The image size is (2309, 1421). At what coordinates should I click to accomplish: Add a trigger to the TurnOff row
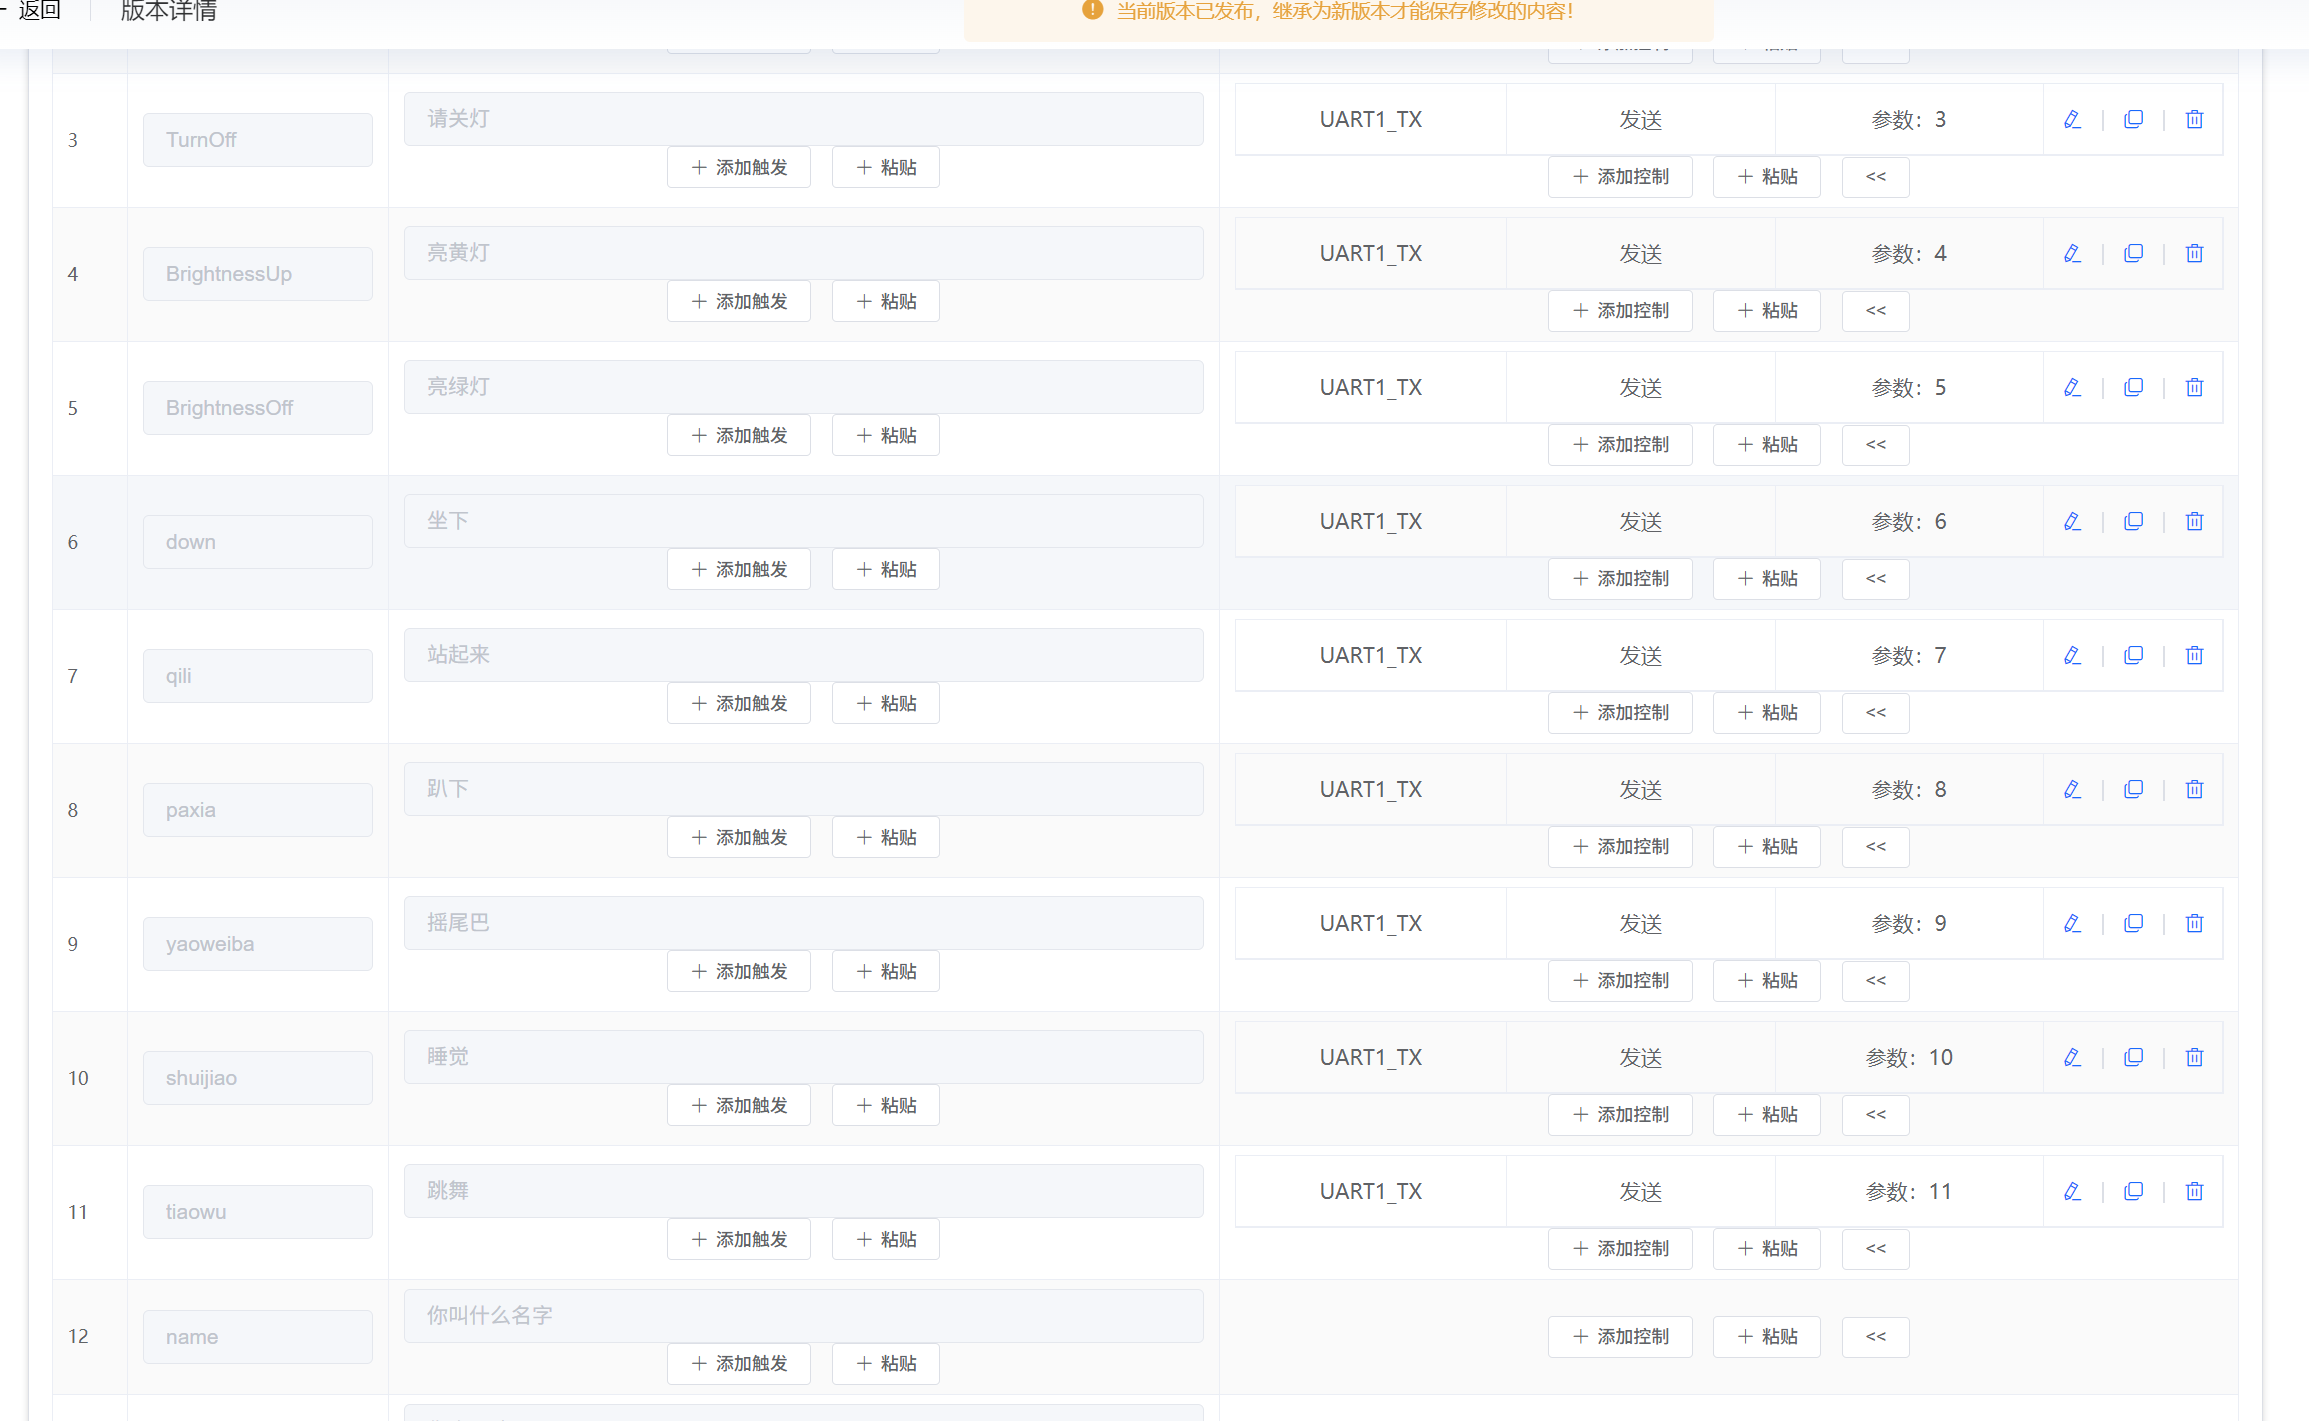739,168
